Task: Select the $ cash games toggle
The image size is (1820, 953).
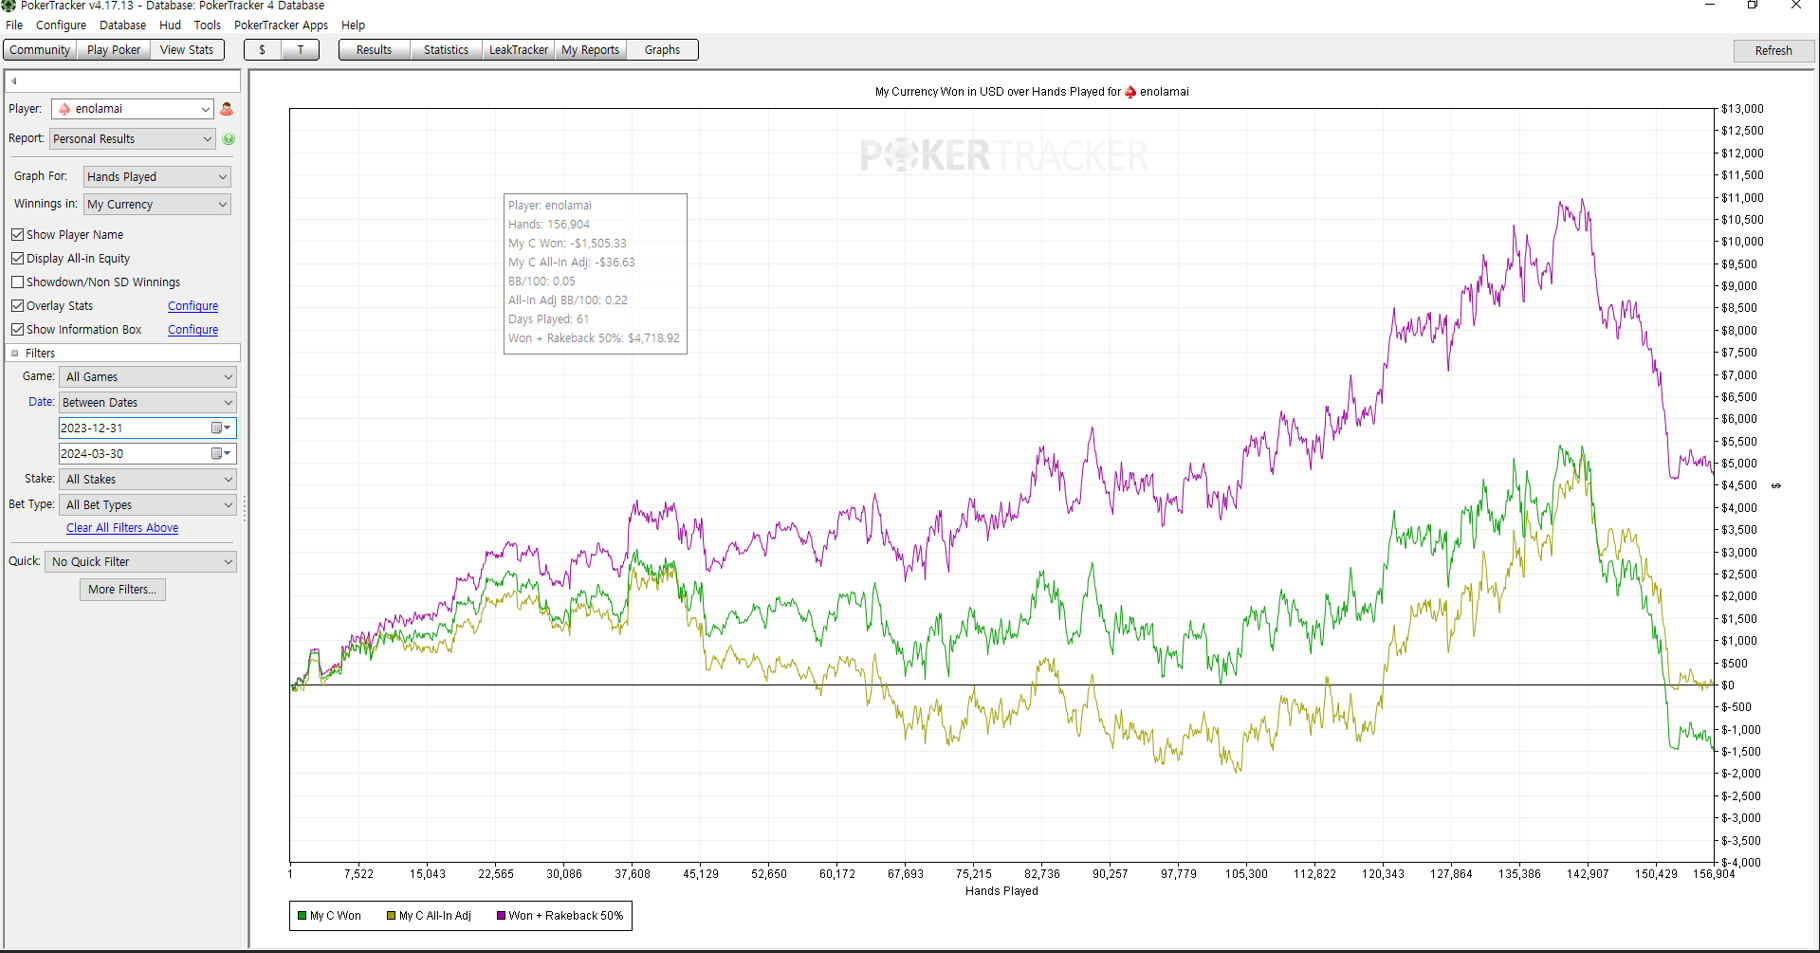Action: (x=262, y=50)
